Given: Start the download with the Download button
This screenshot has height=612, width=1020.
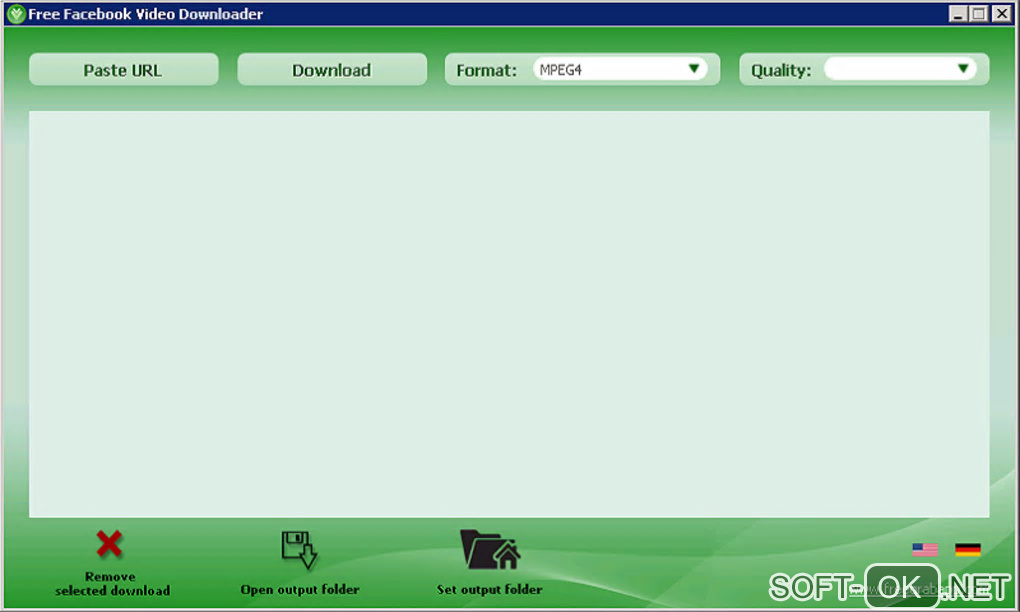Looking at the screenshot, I should click(332, 70).
